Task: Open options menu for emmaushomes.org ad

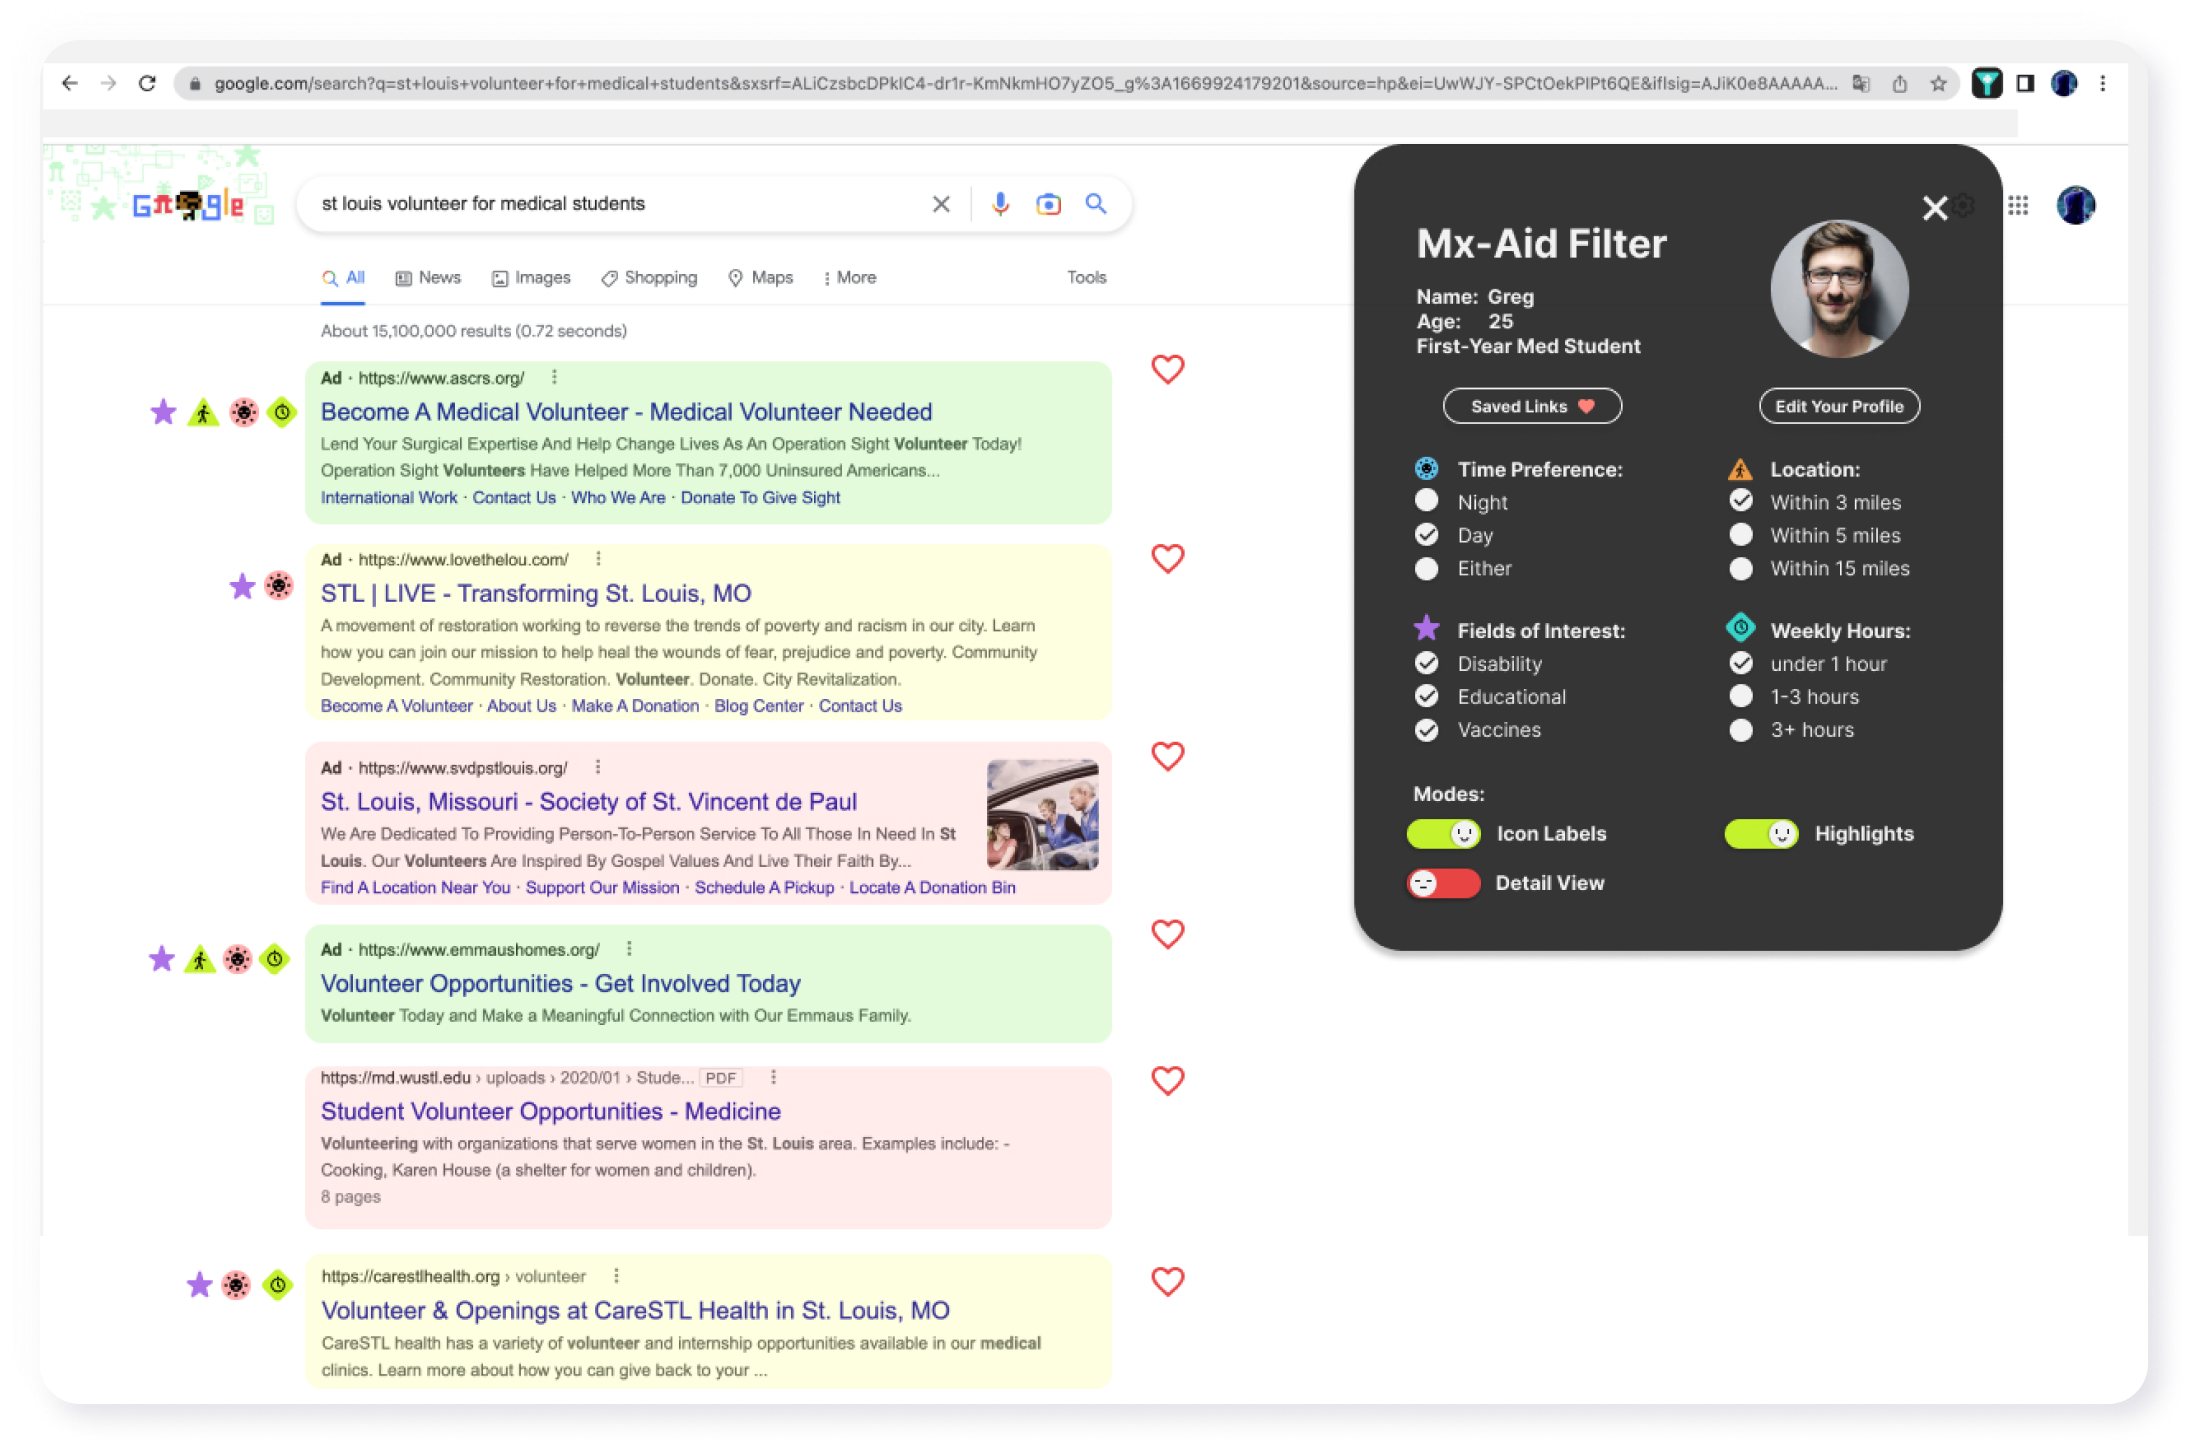Action: pos(629,949)
